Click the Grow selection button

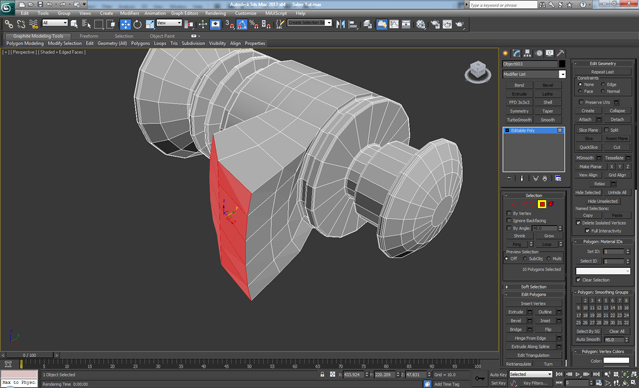coord(549,236)
